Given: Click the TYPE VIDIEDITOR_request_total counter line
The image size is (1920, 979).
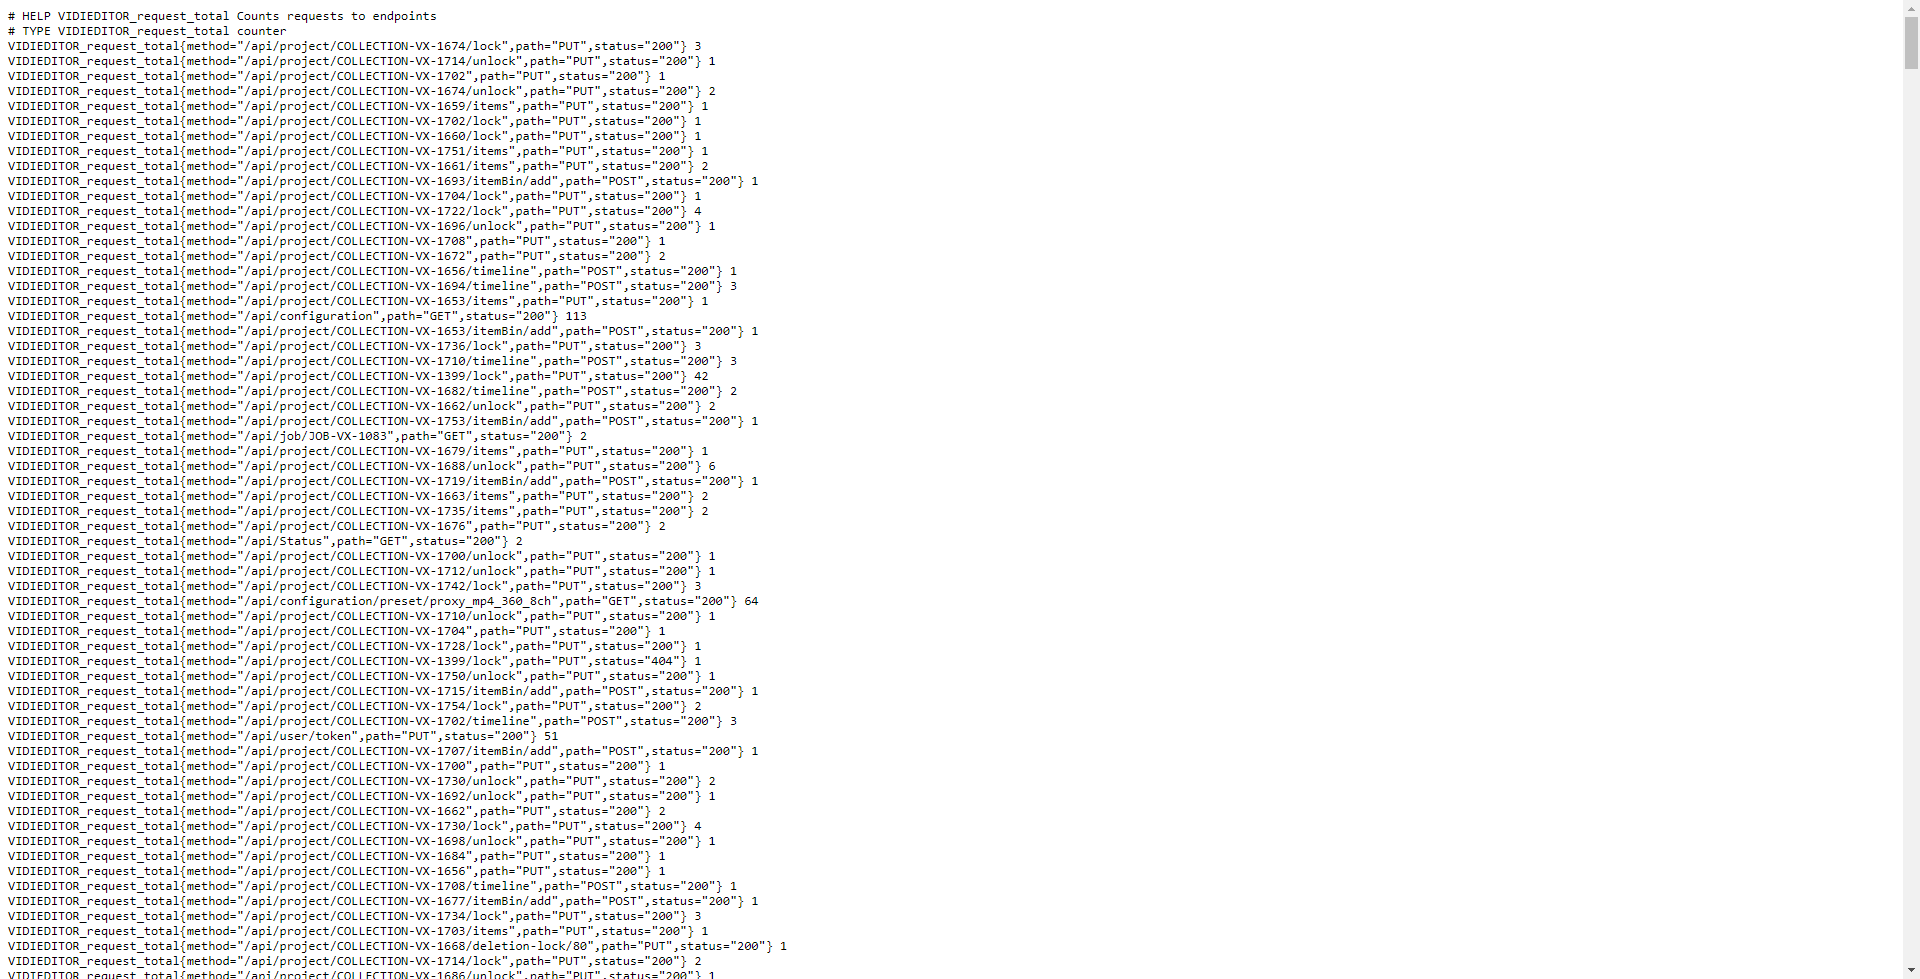Looking at the screenshot, I should click(x=147, y=31).
